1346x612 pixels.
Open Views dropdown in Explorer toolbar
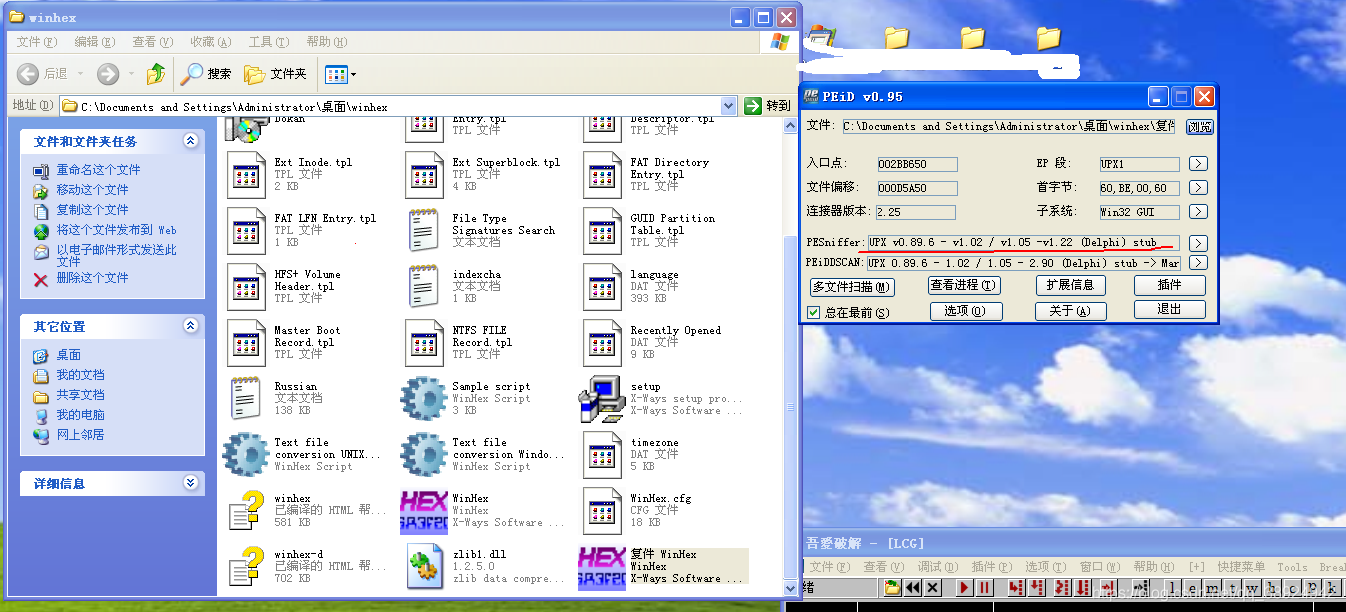(x=341, y=74)
